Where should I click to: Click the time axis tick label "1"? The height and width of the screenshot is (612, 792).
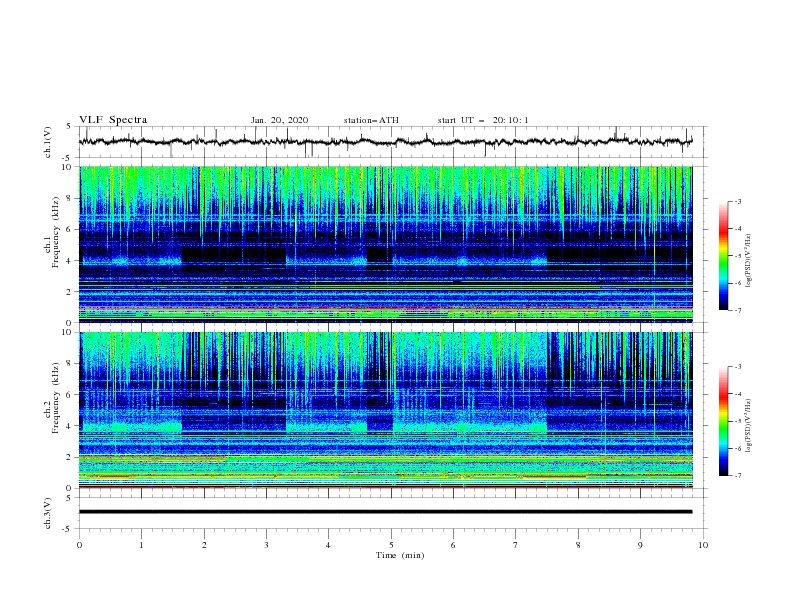tap(141, 545)
